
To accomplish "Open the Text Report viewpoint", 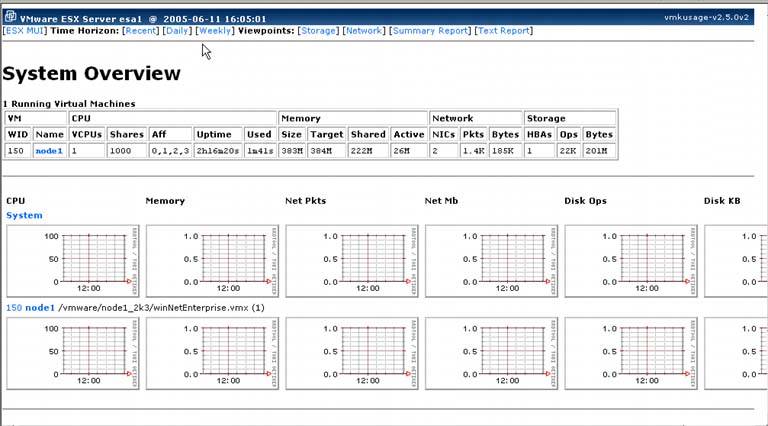I will [x=502, y=31].
